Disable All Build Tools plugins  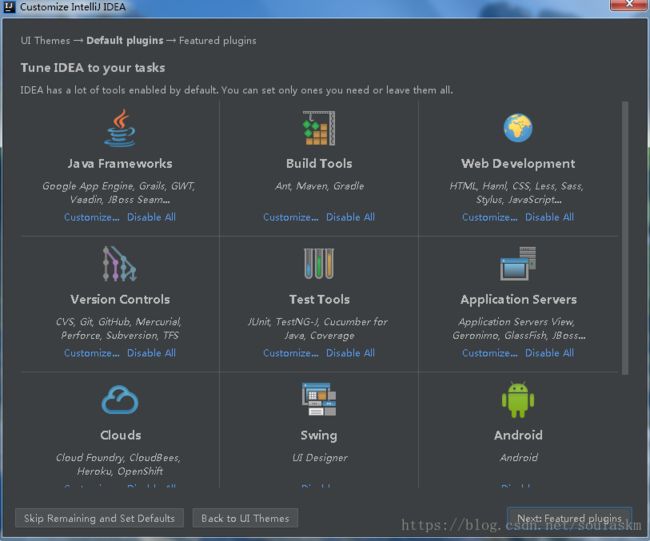coord(350,217)
